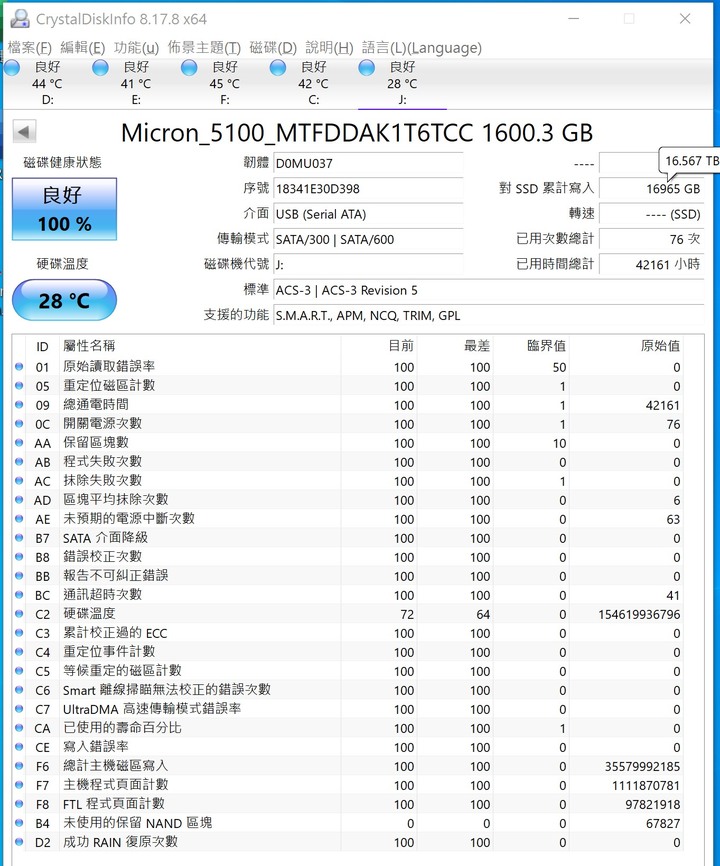Screen dimensions: 720x866
Task: Click the disk title Micron_5100_MTFDDAK1T6TCC
Action: tap(357, 133)
